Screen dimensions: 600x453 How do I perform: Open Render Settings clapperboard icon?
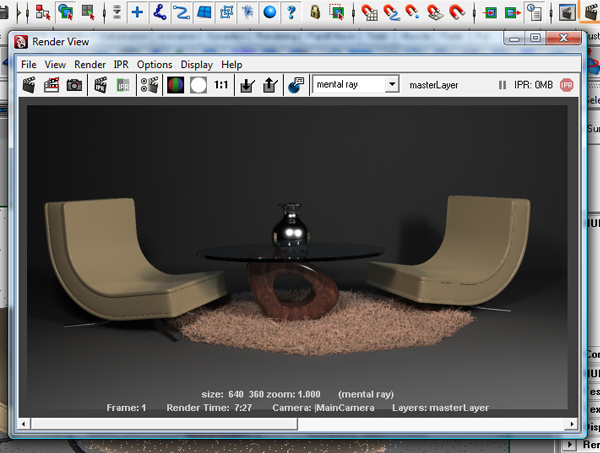[x=149, y=85]
